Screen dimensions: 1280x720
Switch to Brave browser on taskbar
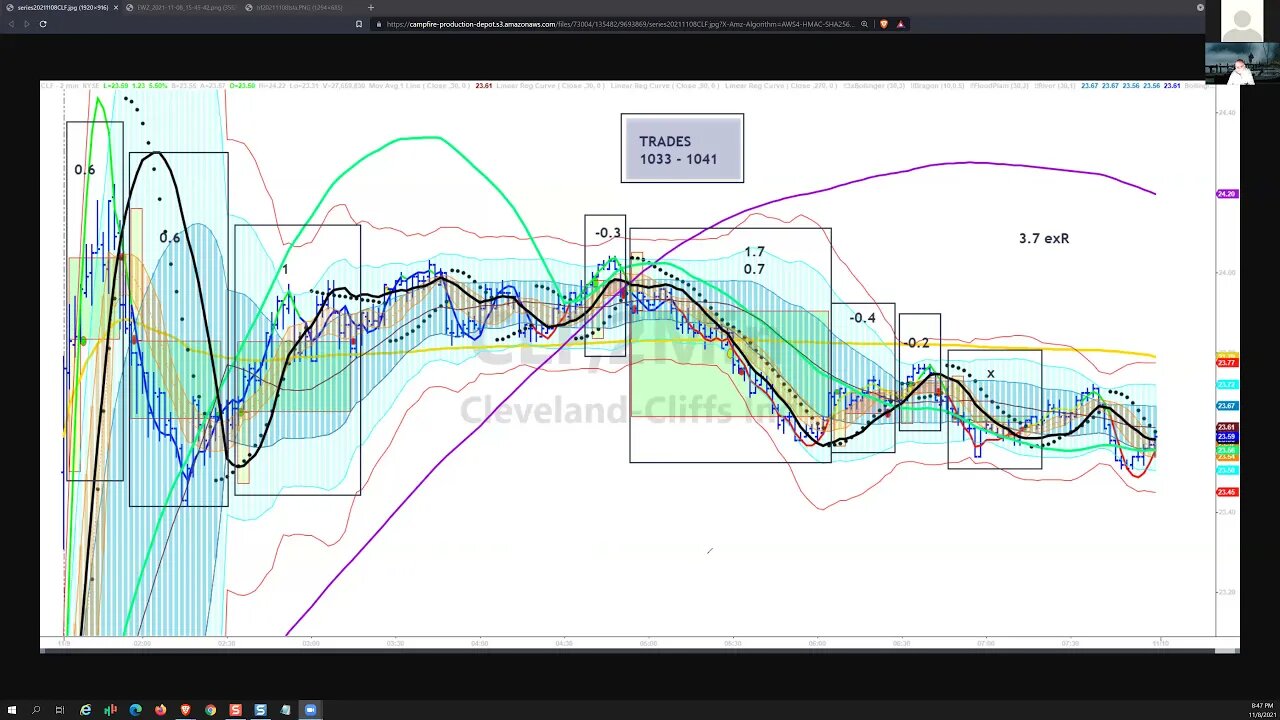click(x=185, y=710)
